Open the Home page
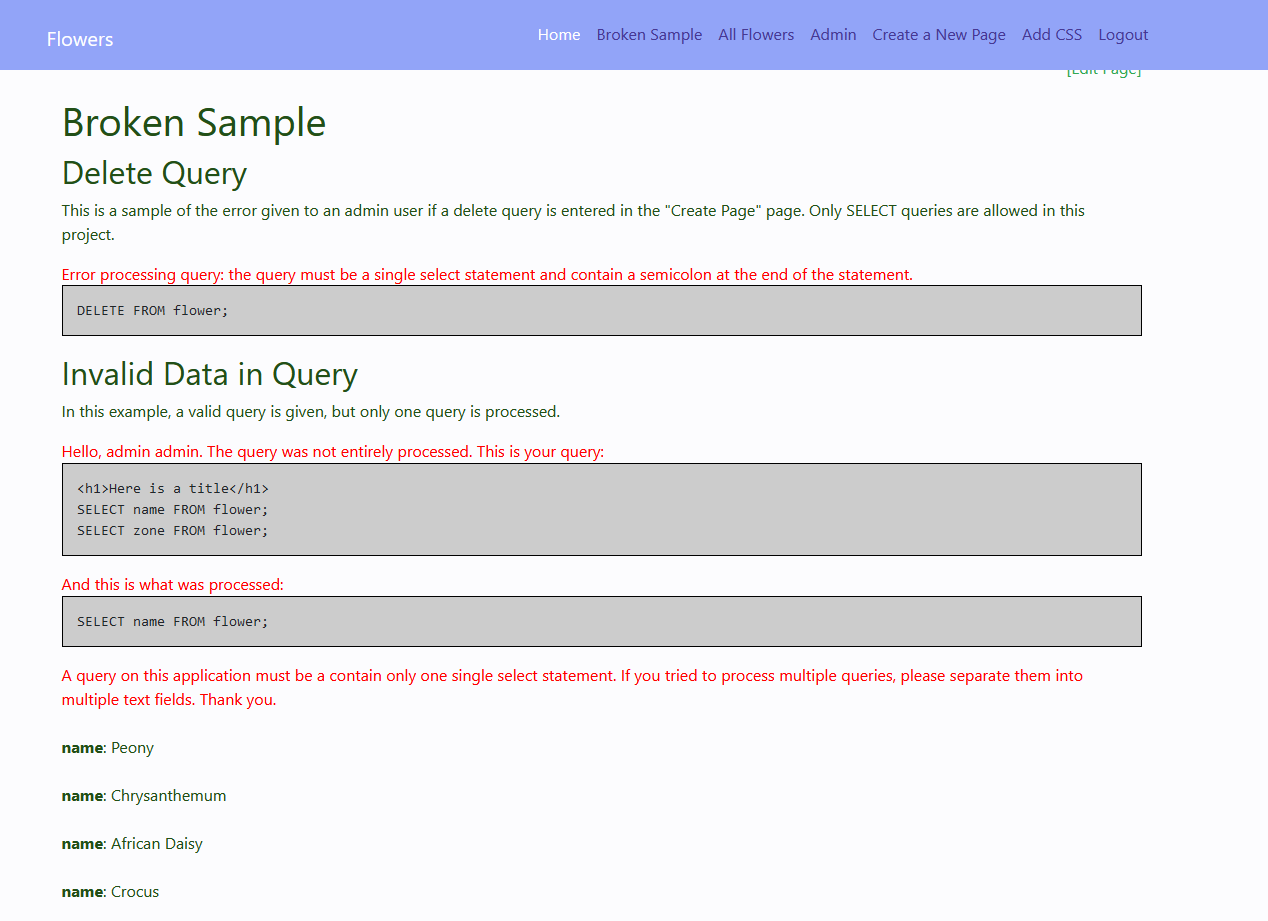Image resolution: width=1268 pixels, height=921 pixels. (558, 34)
